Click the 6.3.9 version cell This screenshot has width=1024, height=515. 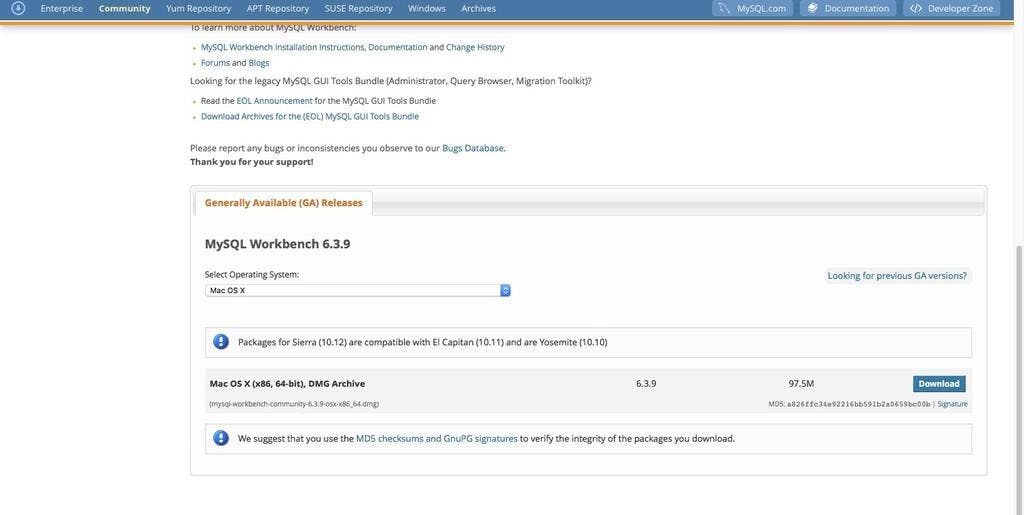tap(646, 384)
